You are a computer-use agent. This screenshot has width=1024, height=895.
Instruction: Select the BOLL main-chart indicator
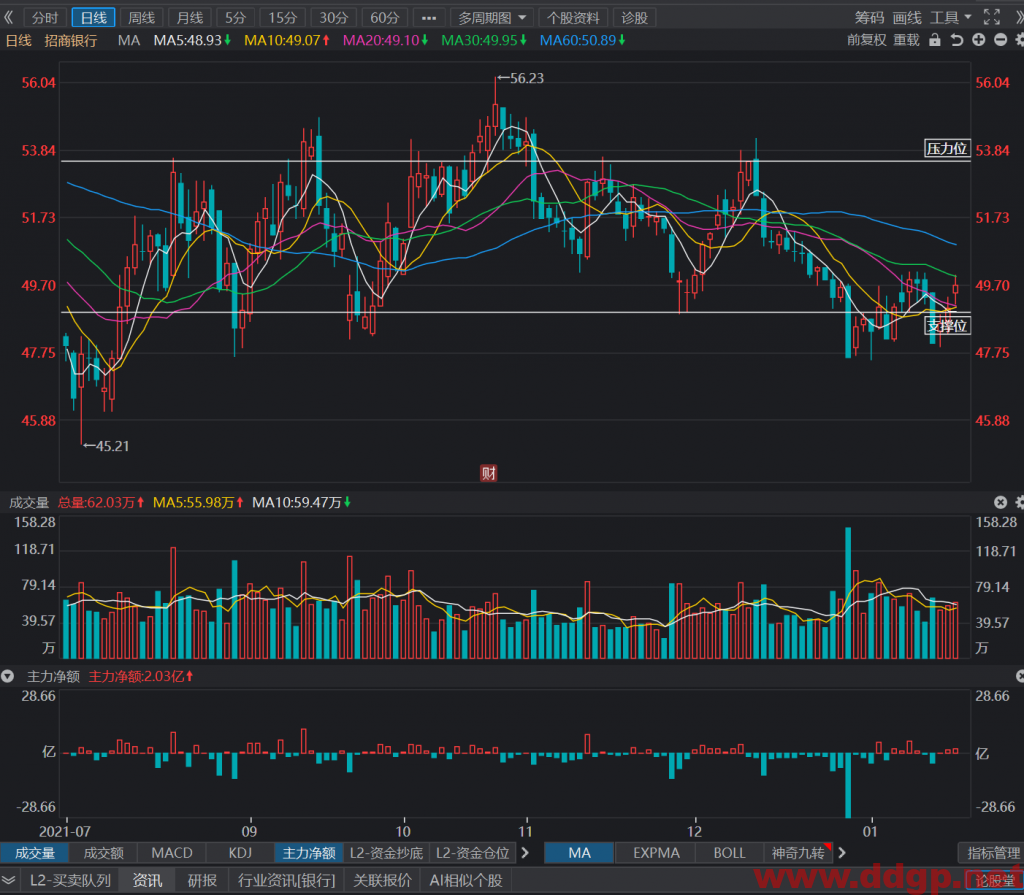point(729,853)
